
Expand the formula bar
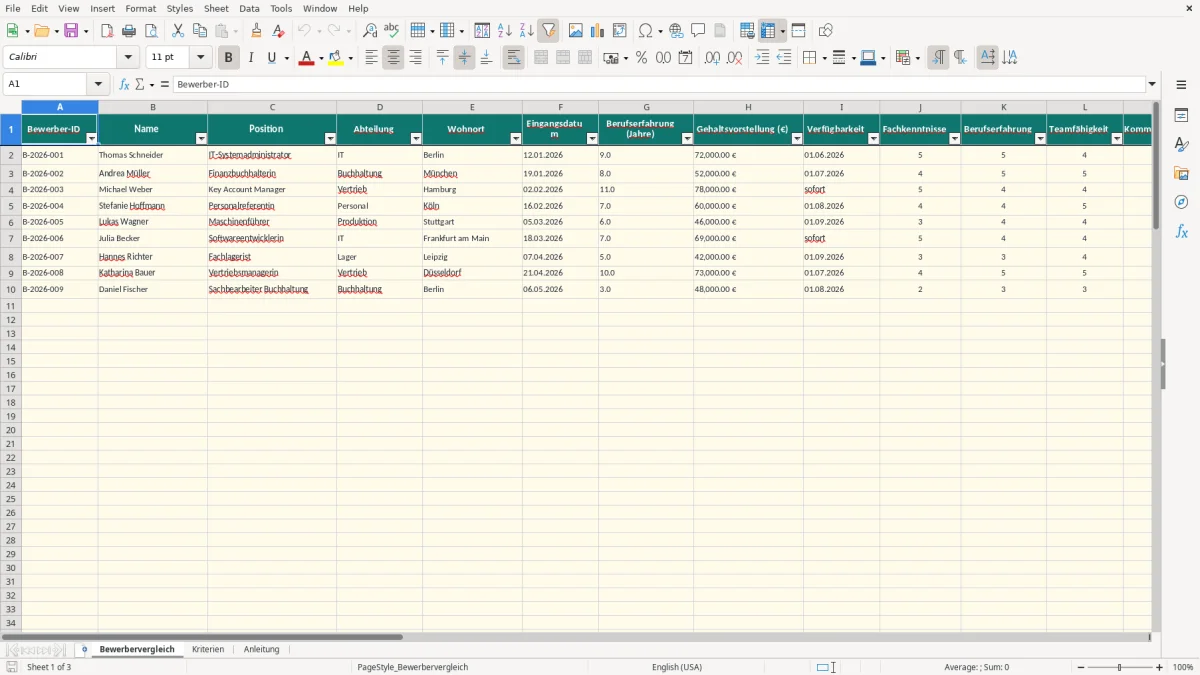[1152, 84]
